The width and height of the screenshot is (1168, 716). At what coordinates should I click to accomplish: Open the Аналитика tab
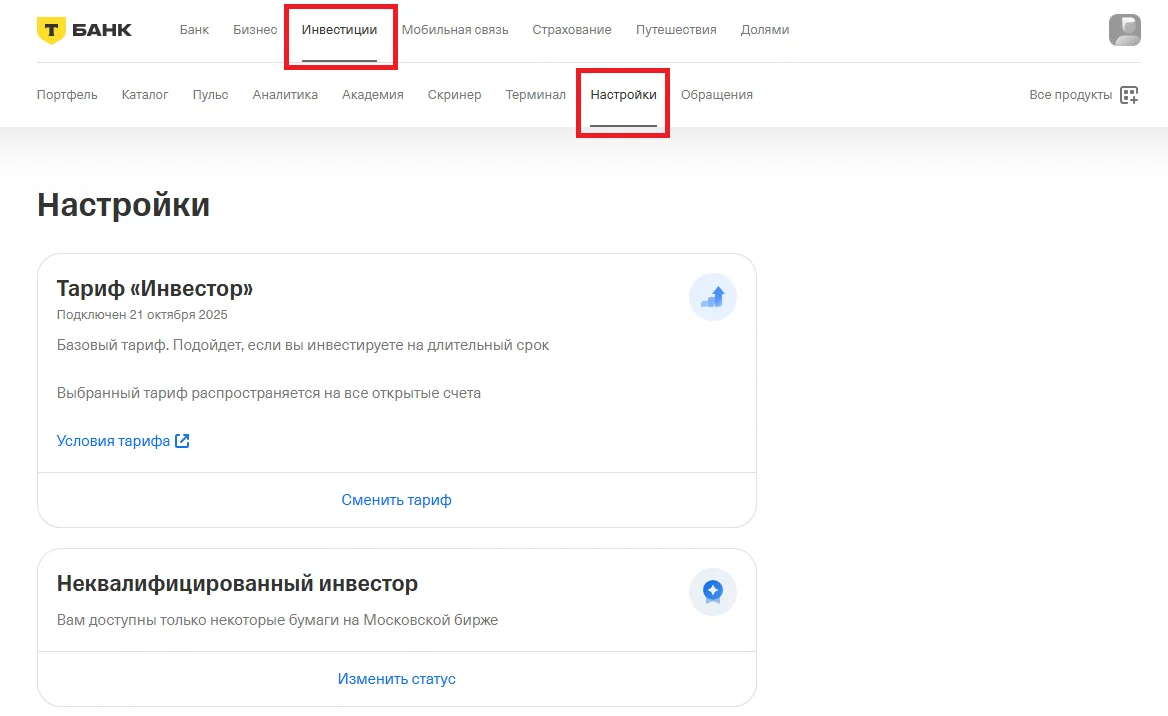coord(285,95)
